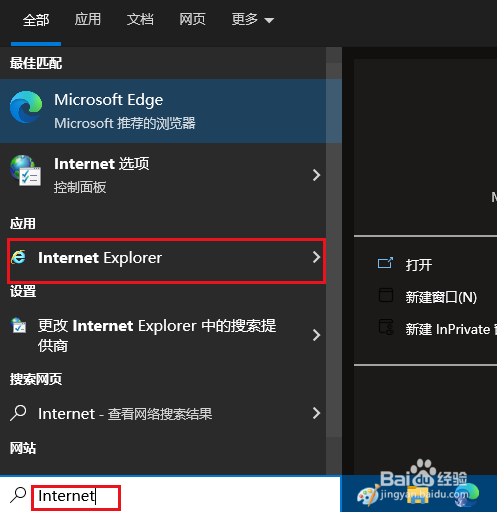Click the search box containing Internet
The height and width of the screenshot is (512, 497).
tap(170, 495)
